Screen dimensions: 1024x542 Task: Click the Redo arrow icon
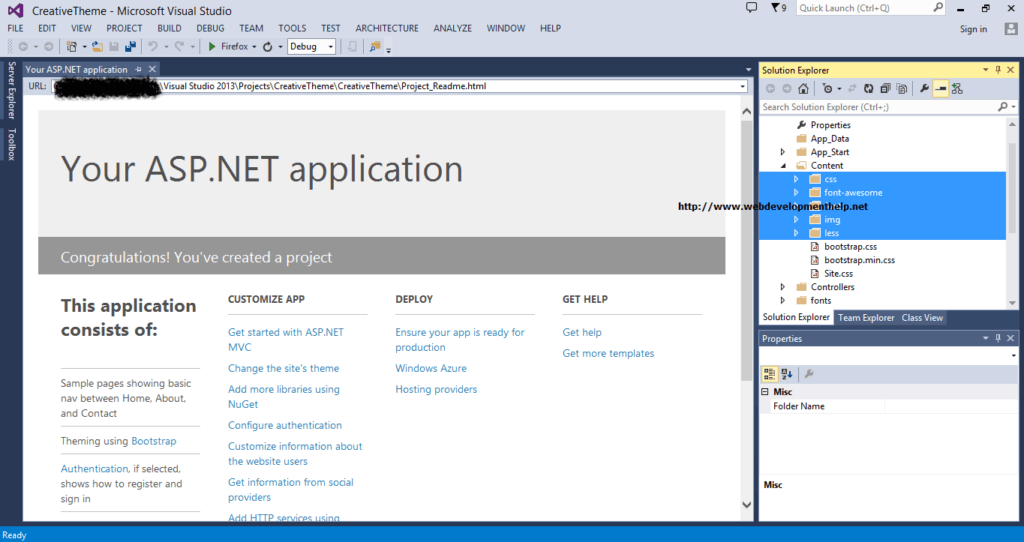(179, 46)
